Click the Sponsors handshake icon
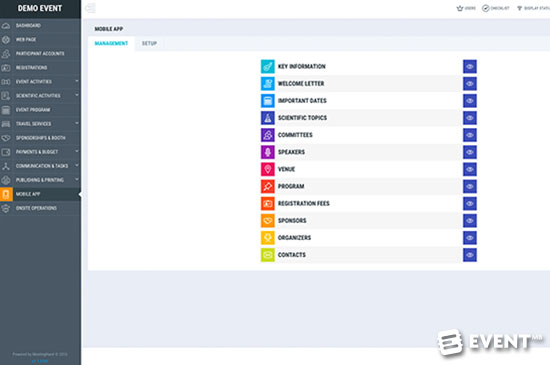This screenshot has width=550, height=365. tap(268, 221)
